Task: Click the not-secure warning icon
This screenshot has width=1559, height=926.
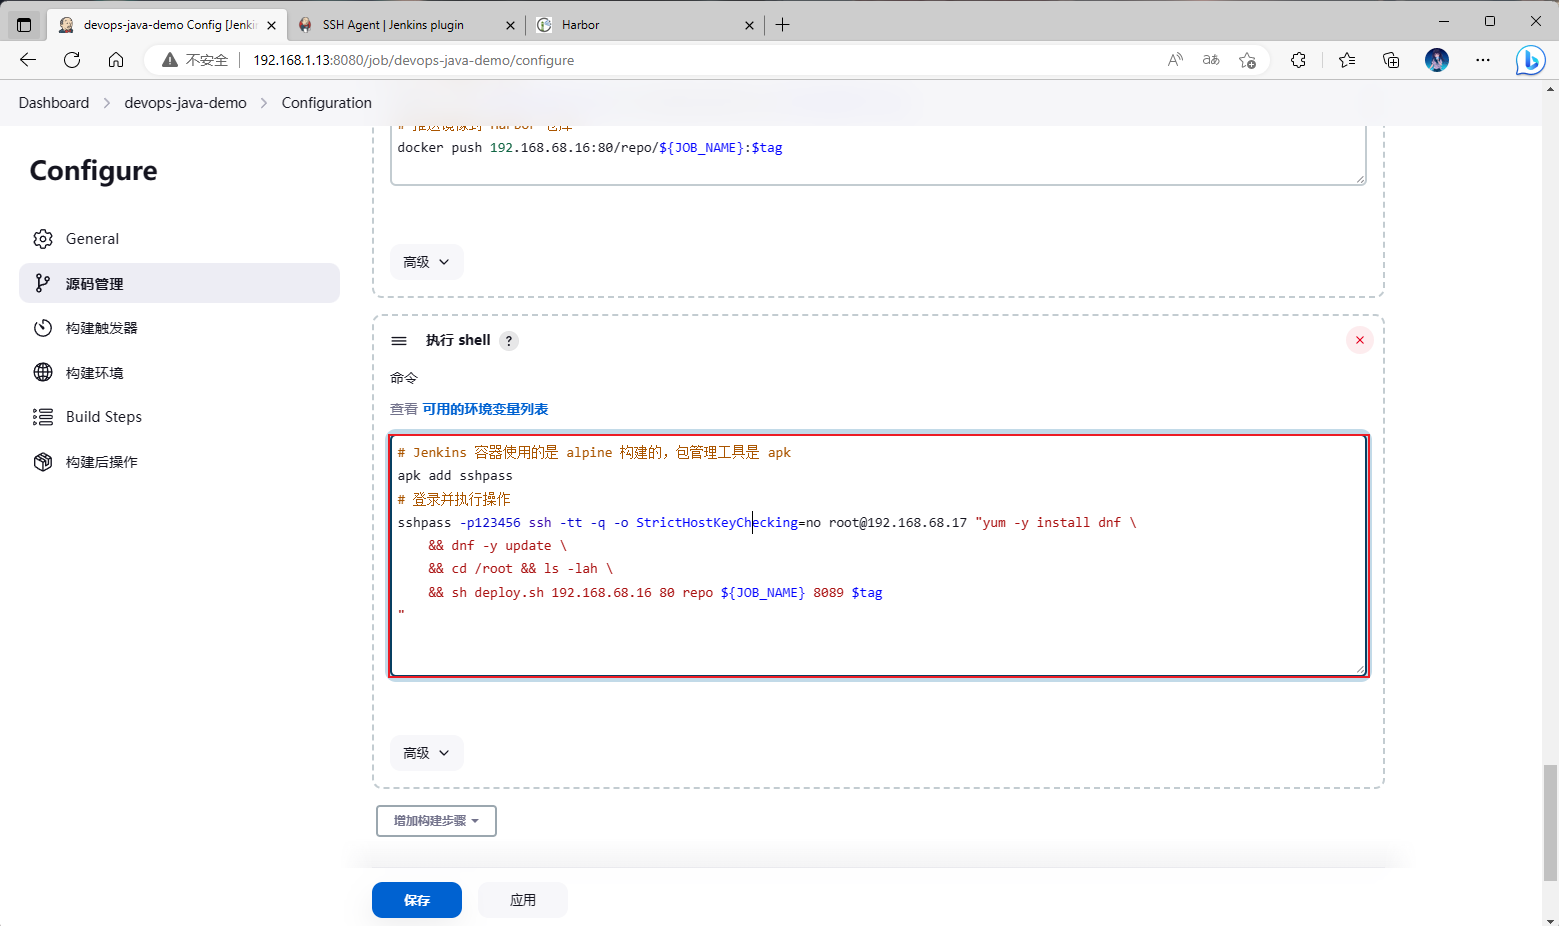Action: tap(170, 60)
